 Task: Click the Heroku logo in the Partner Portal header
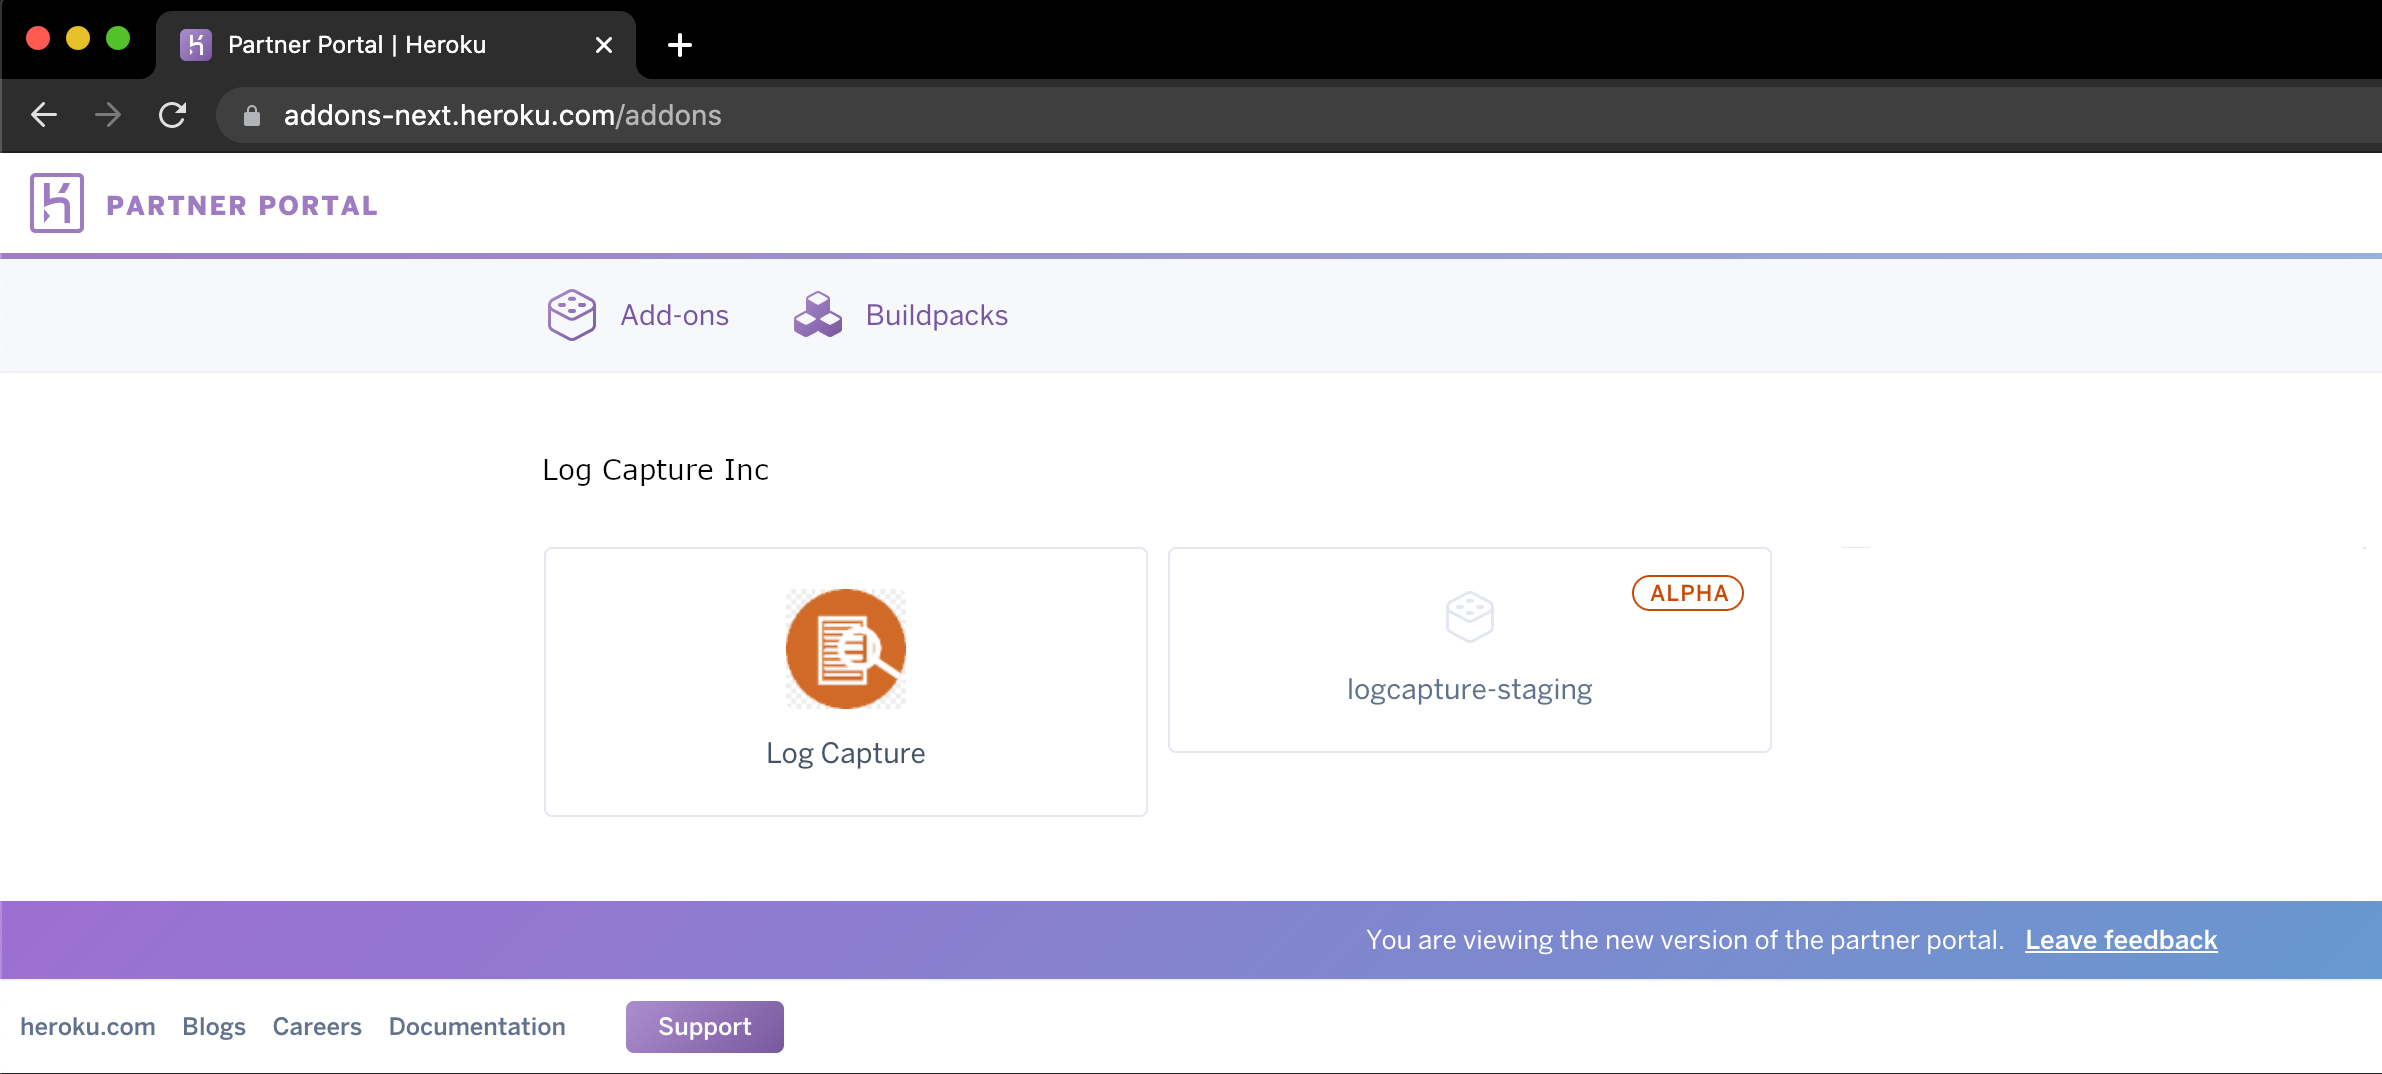pyautogui.click(x=57, y=203)
